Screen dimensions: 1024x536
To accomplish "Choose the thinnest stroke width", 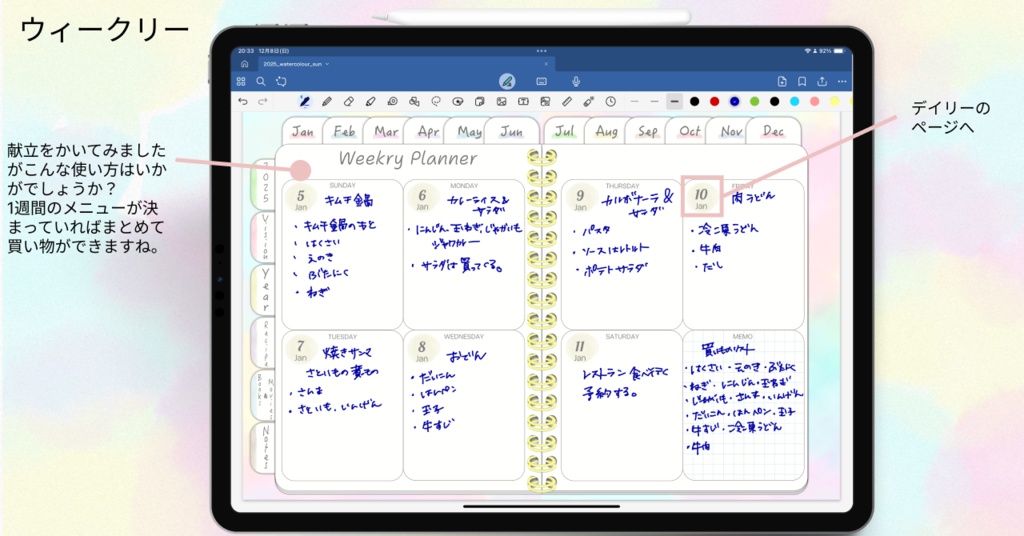I will 634,102.
